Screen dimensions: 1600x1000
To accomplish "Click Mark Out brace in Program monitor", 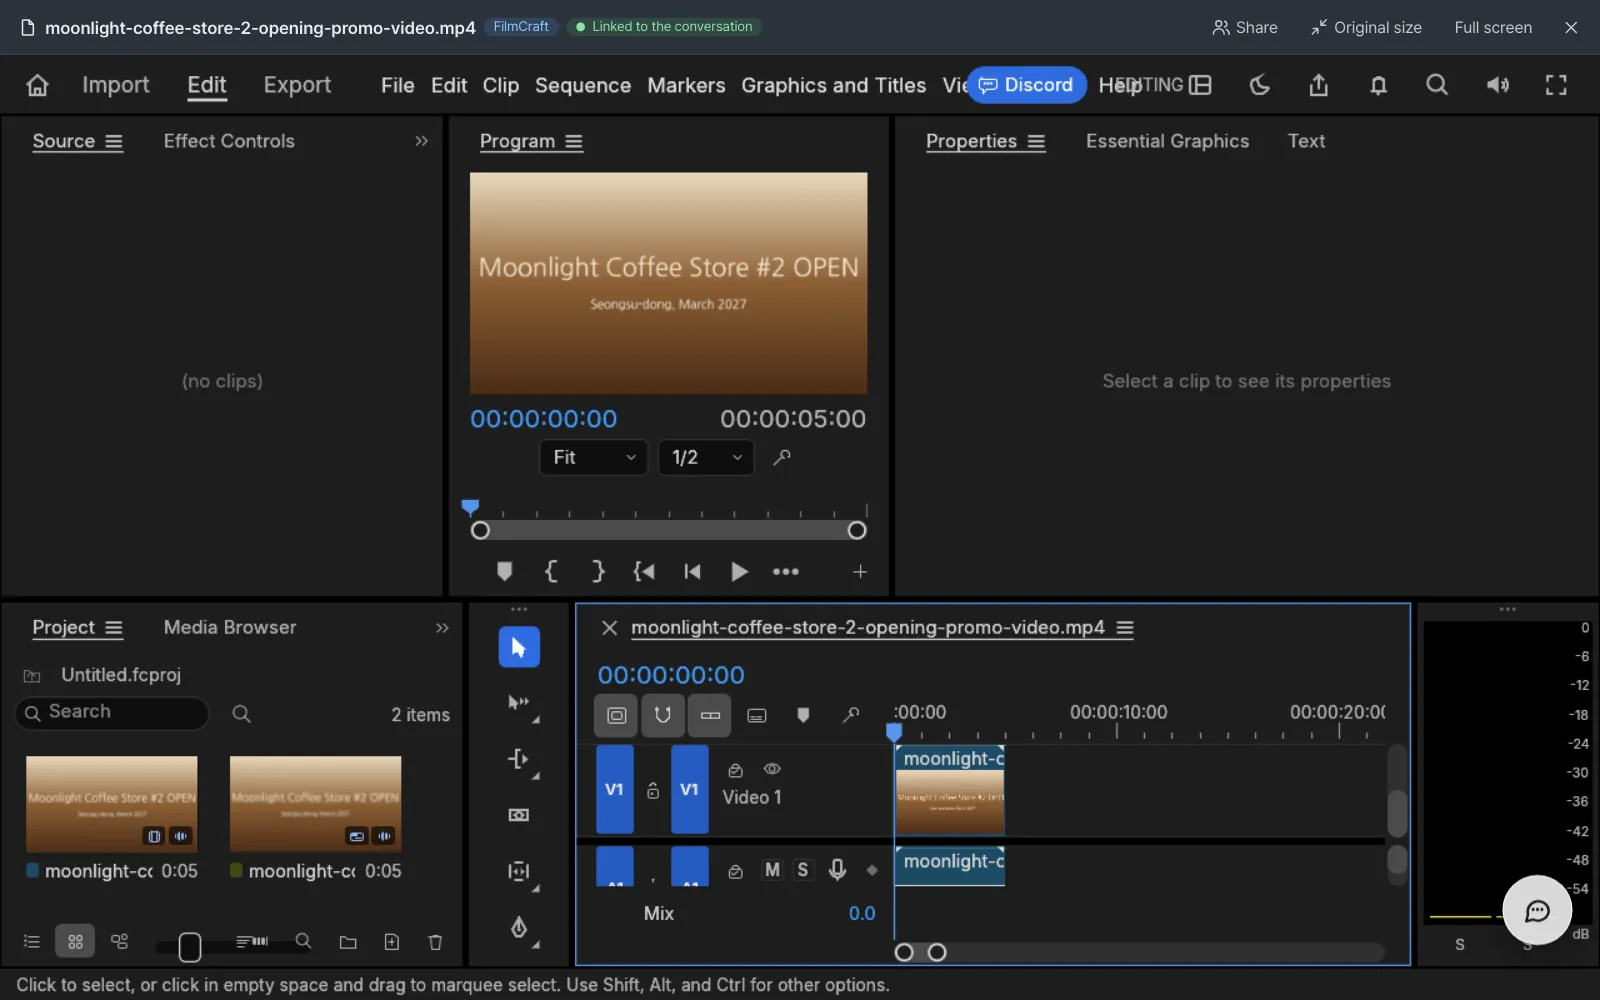I will (598, 571).
